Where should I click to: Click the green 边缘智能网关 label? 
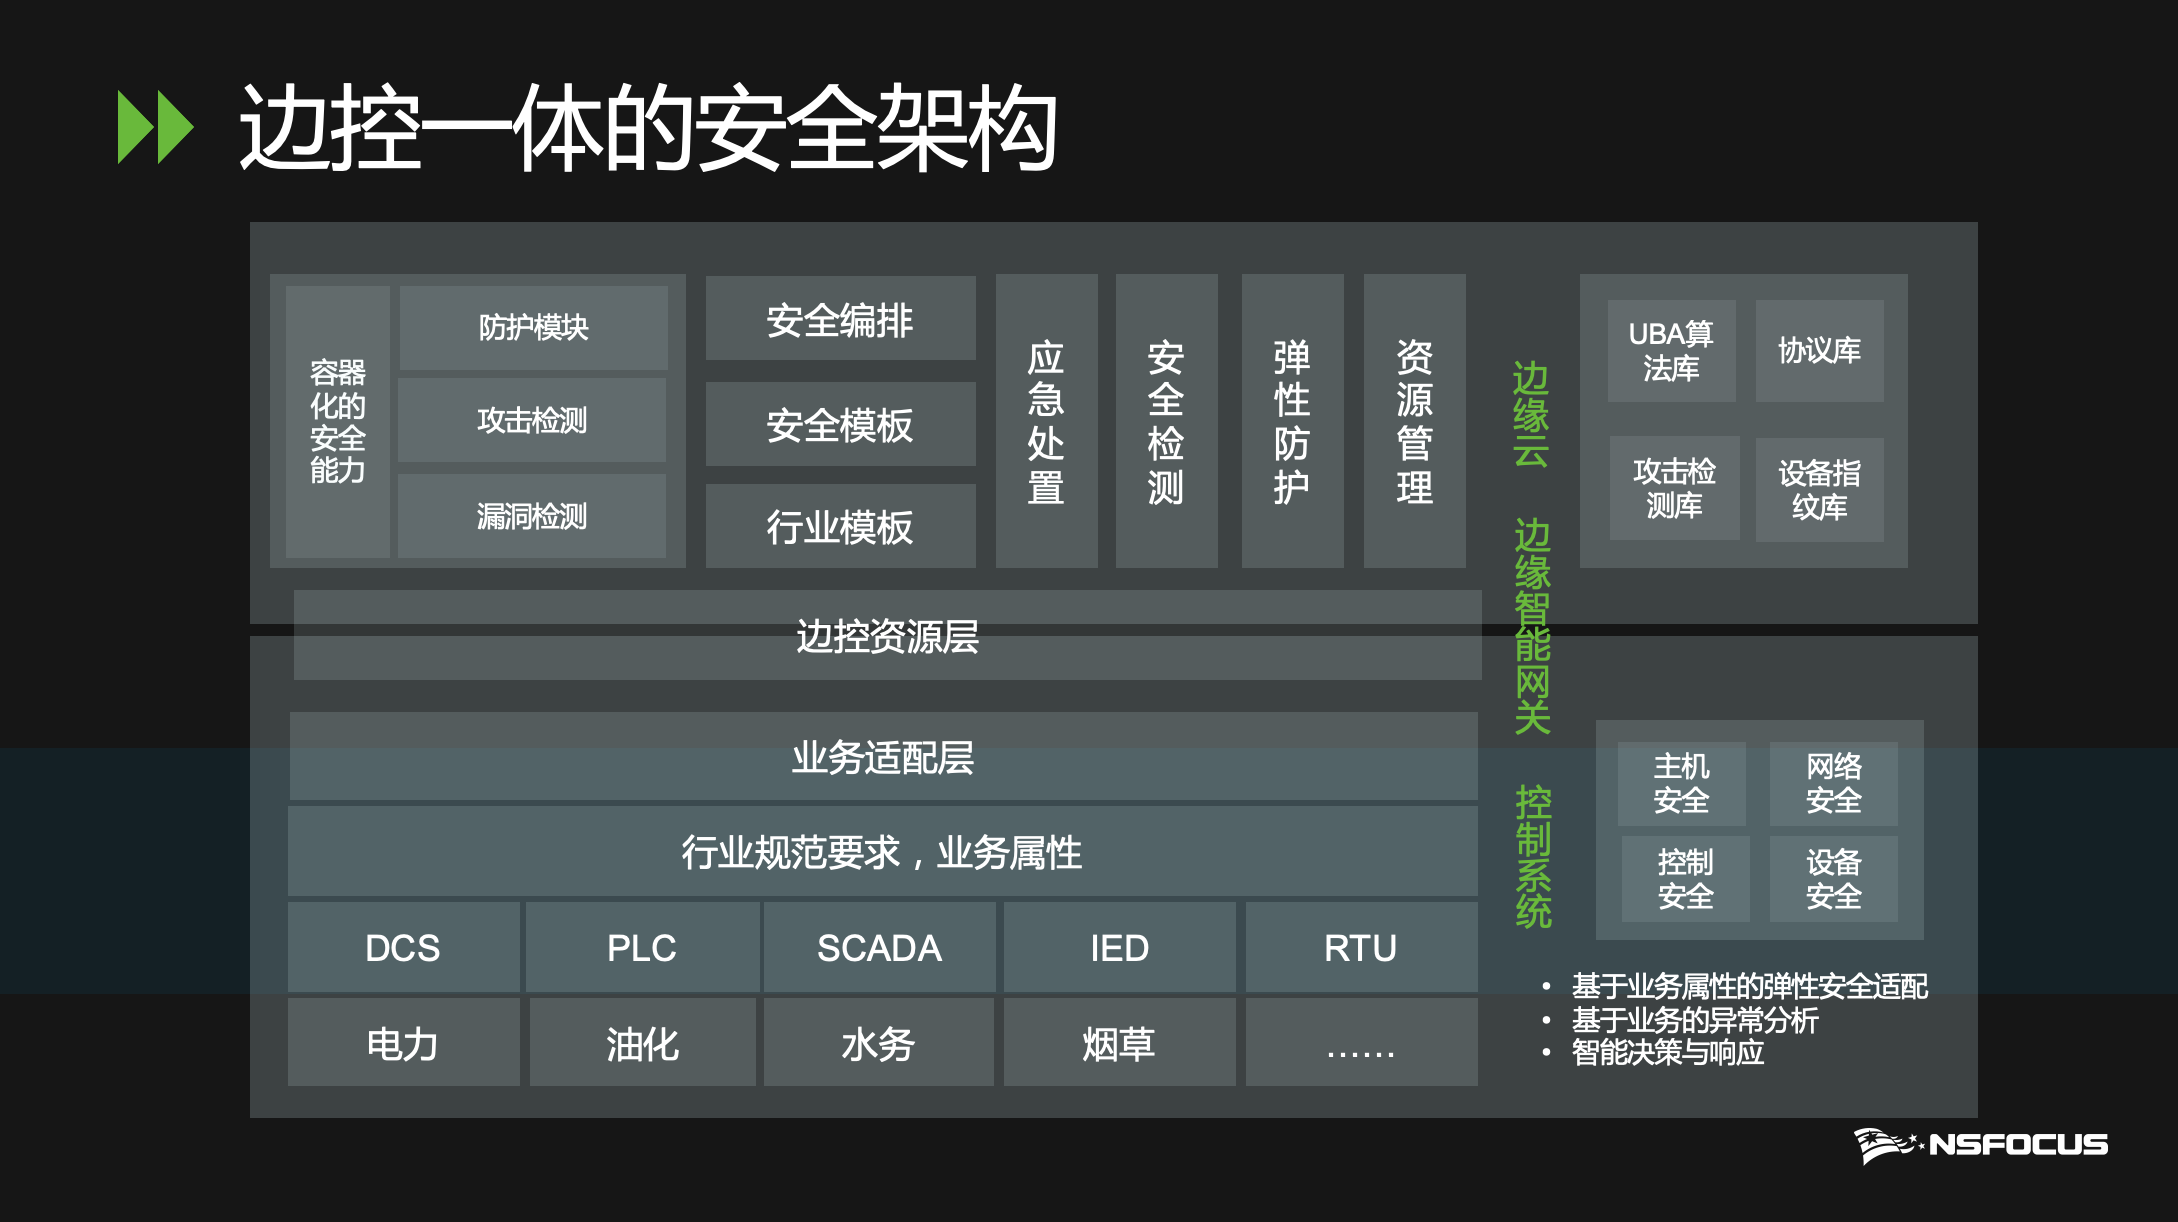tap(1532, 626)
